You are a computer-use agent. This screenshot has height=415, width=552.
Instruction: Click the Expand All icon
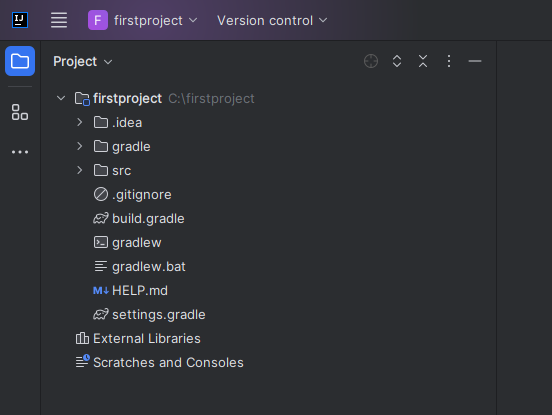tap(397, 61)
